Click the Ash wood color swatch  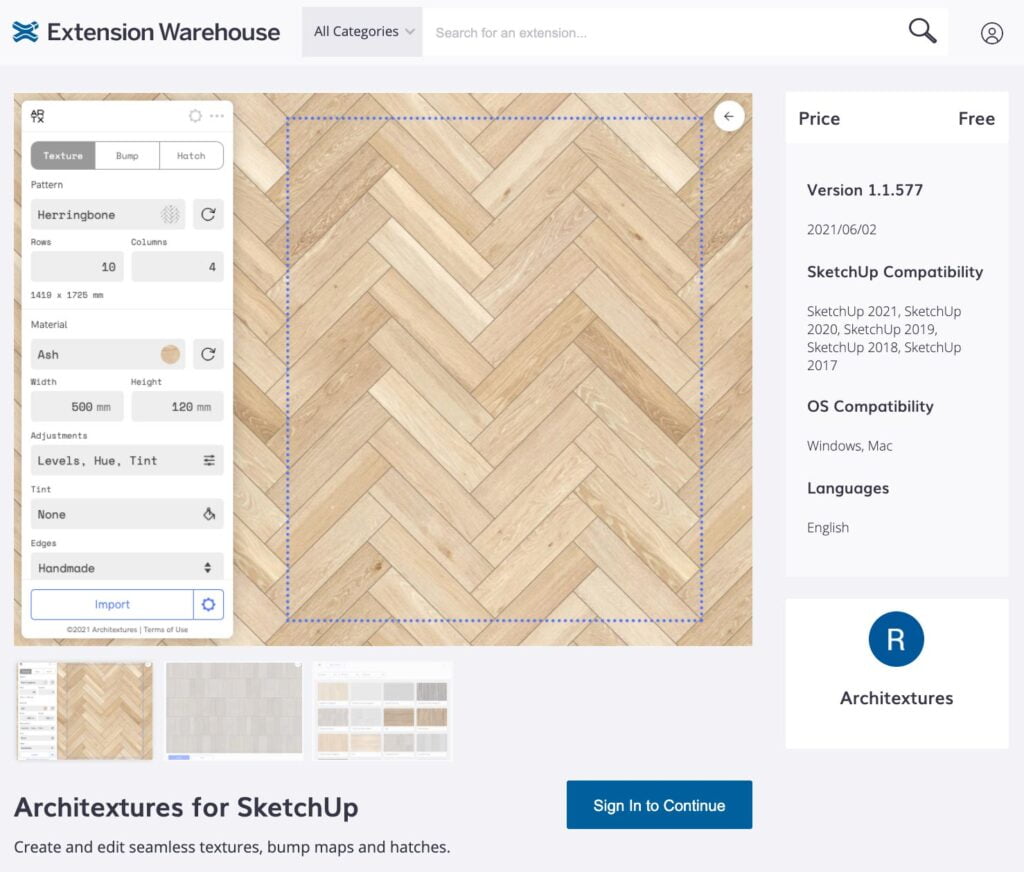click(170, 354)
